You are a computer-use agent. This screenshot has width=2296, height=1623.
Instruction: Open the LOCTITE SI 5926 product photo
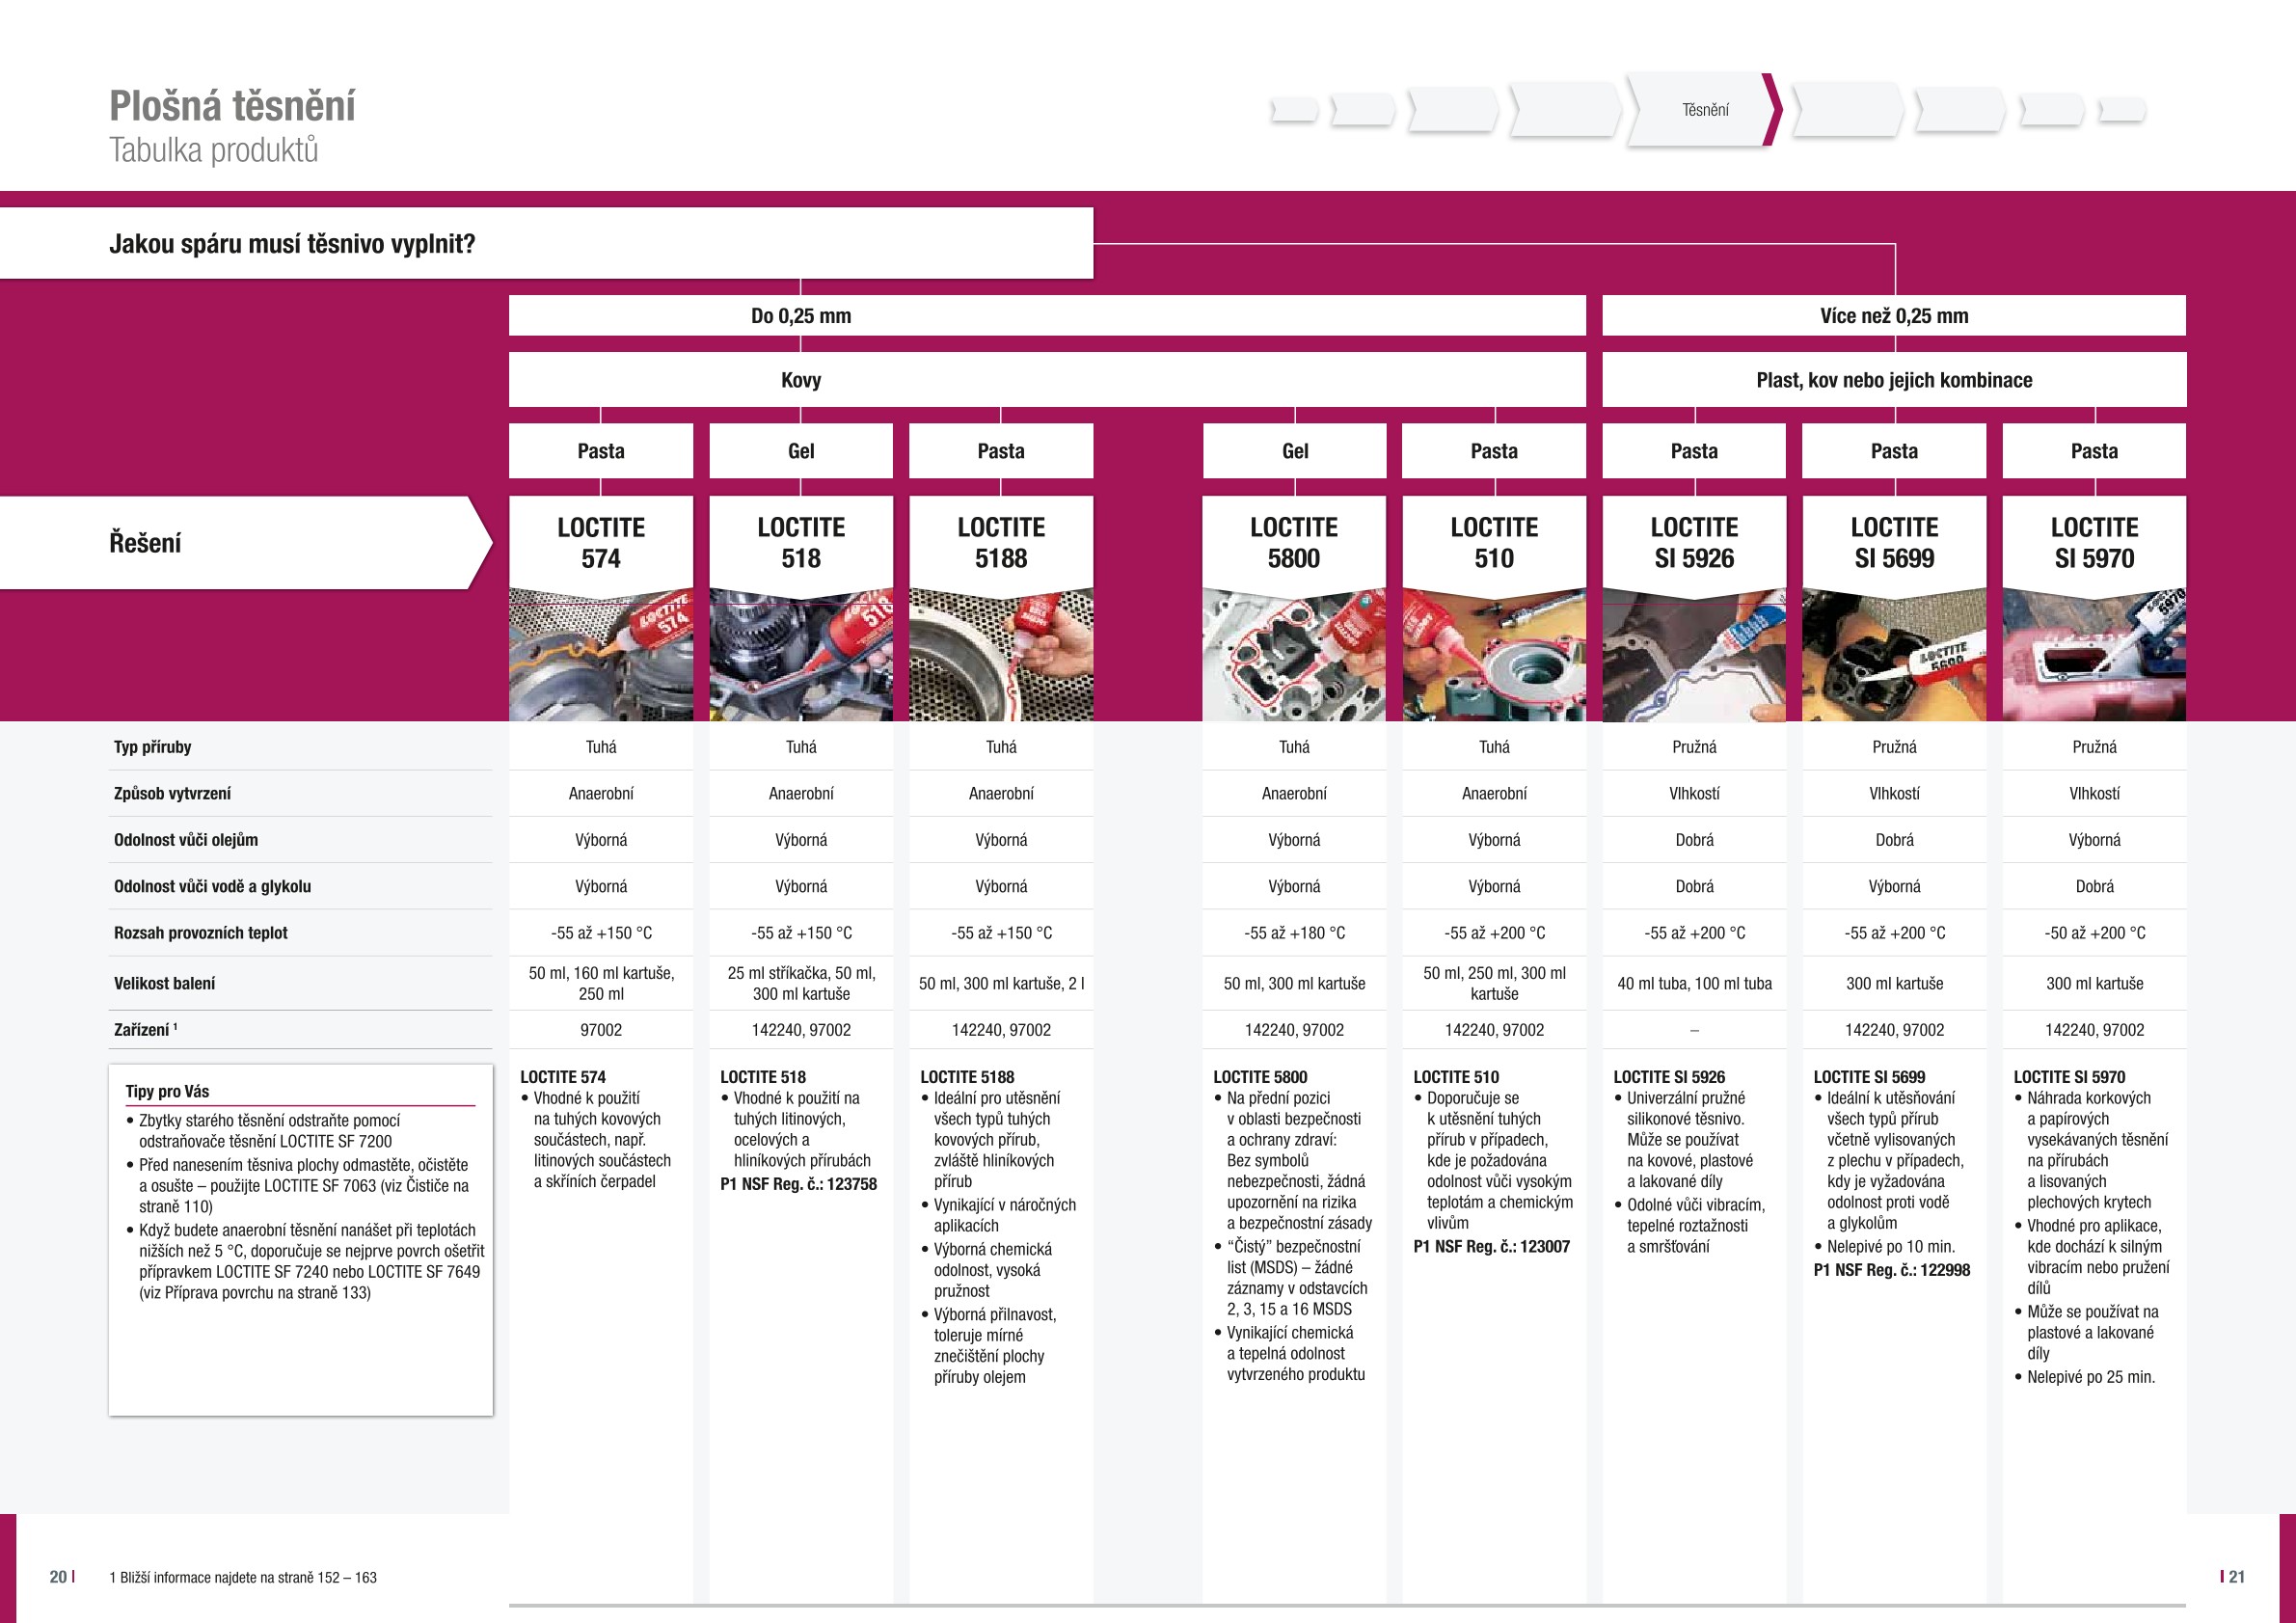(x=1694, y=655)
